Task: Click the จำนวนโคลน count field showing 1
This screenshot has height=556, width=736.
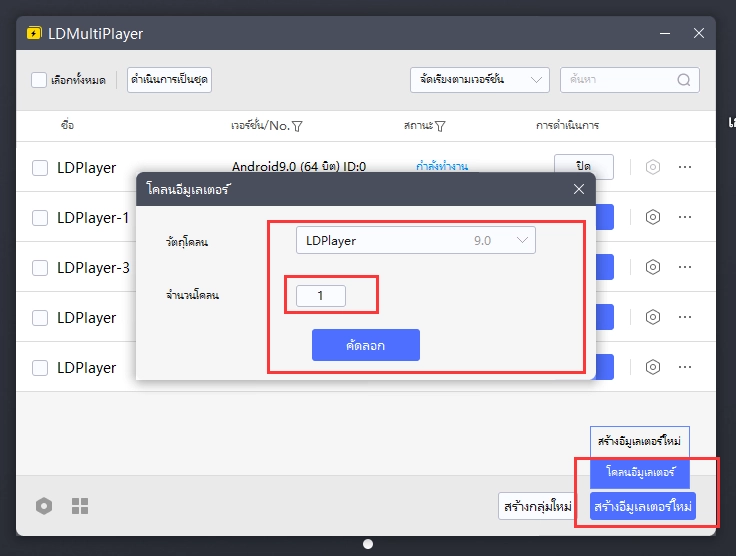Action: pos(321,296)
